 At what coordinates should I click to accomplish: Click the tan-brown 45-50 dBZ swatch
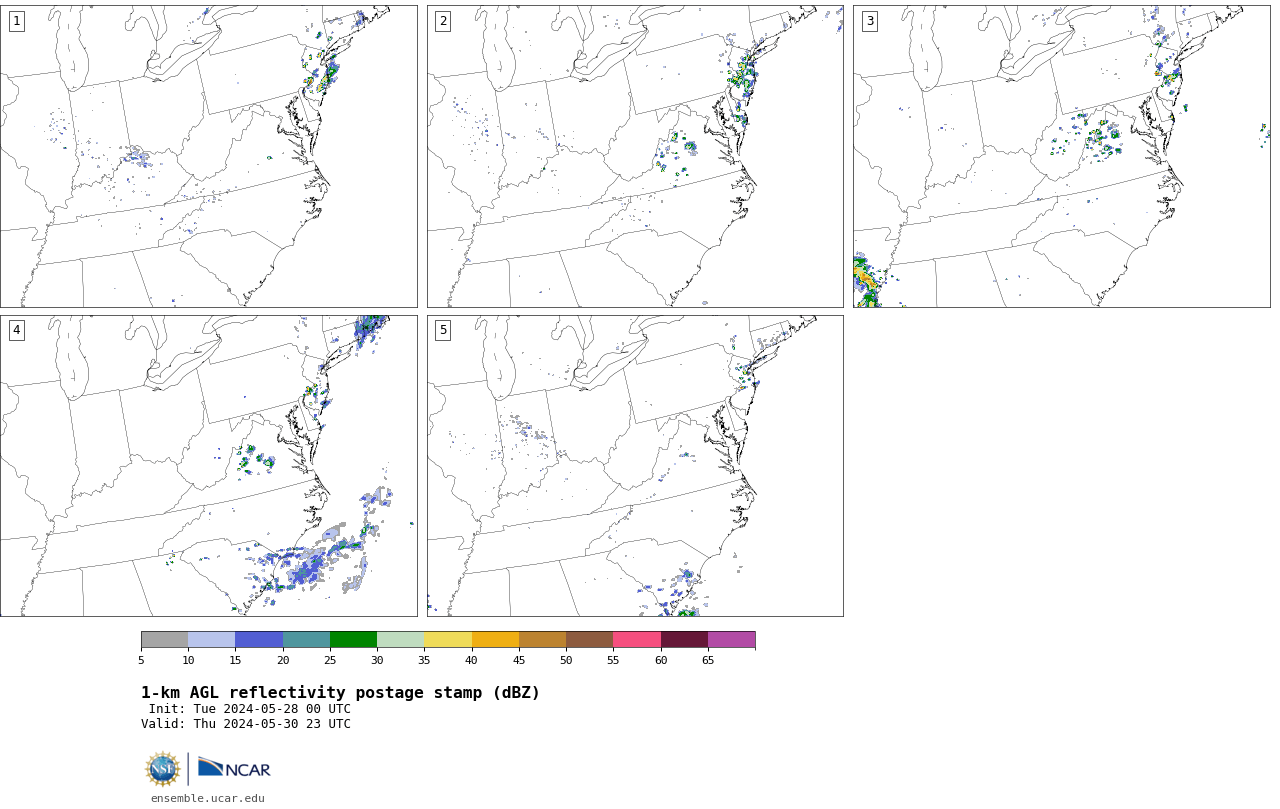[x=542, y=640]
